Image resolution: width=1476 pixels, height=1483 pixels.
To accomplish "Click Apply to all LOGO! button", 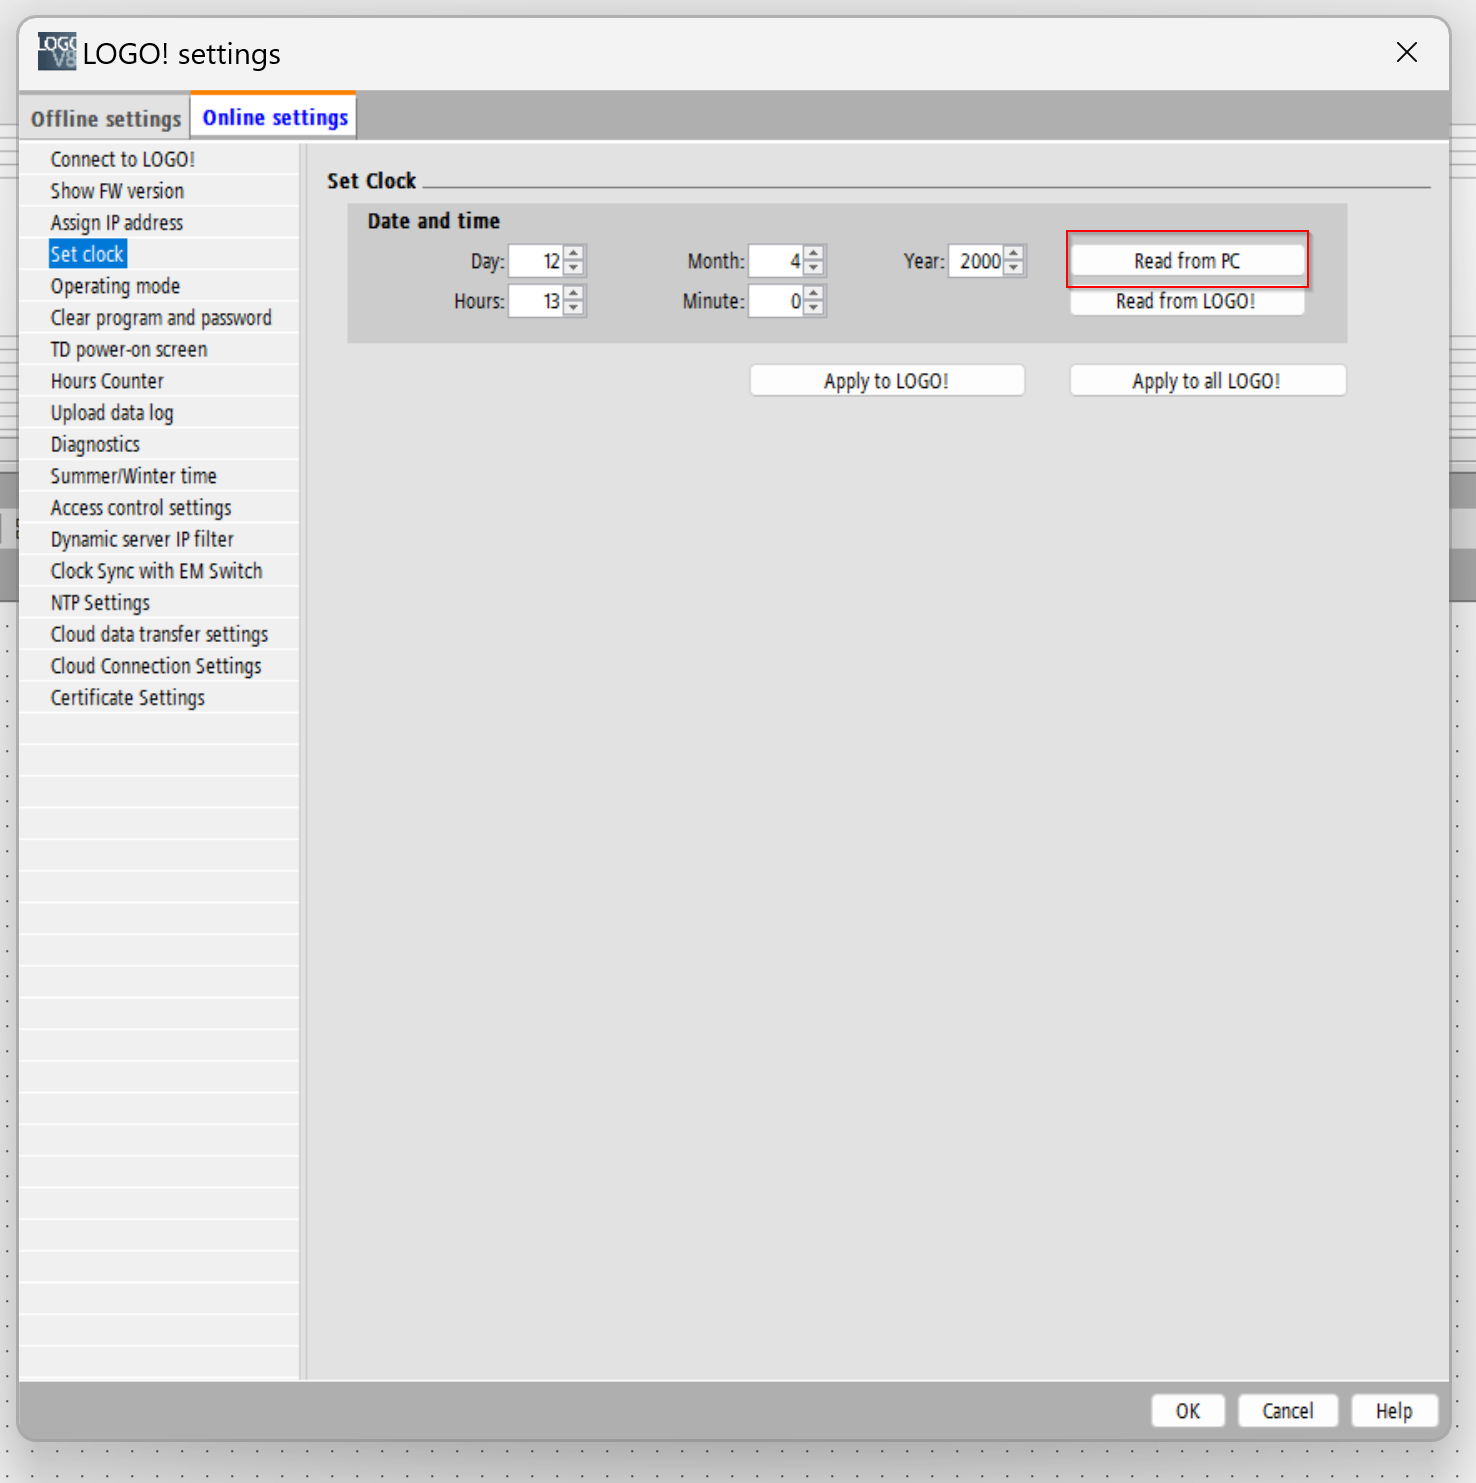I will coord(1207,381).
